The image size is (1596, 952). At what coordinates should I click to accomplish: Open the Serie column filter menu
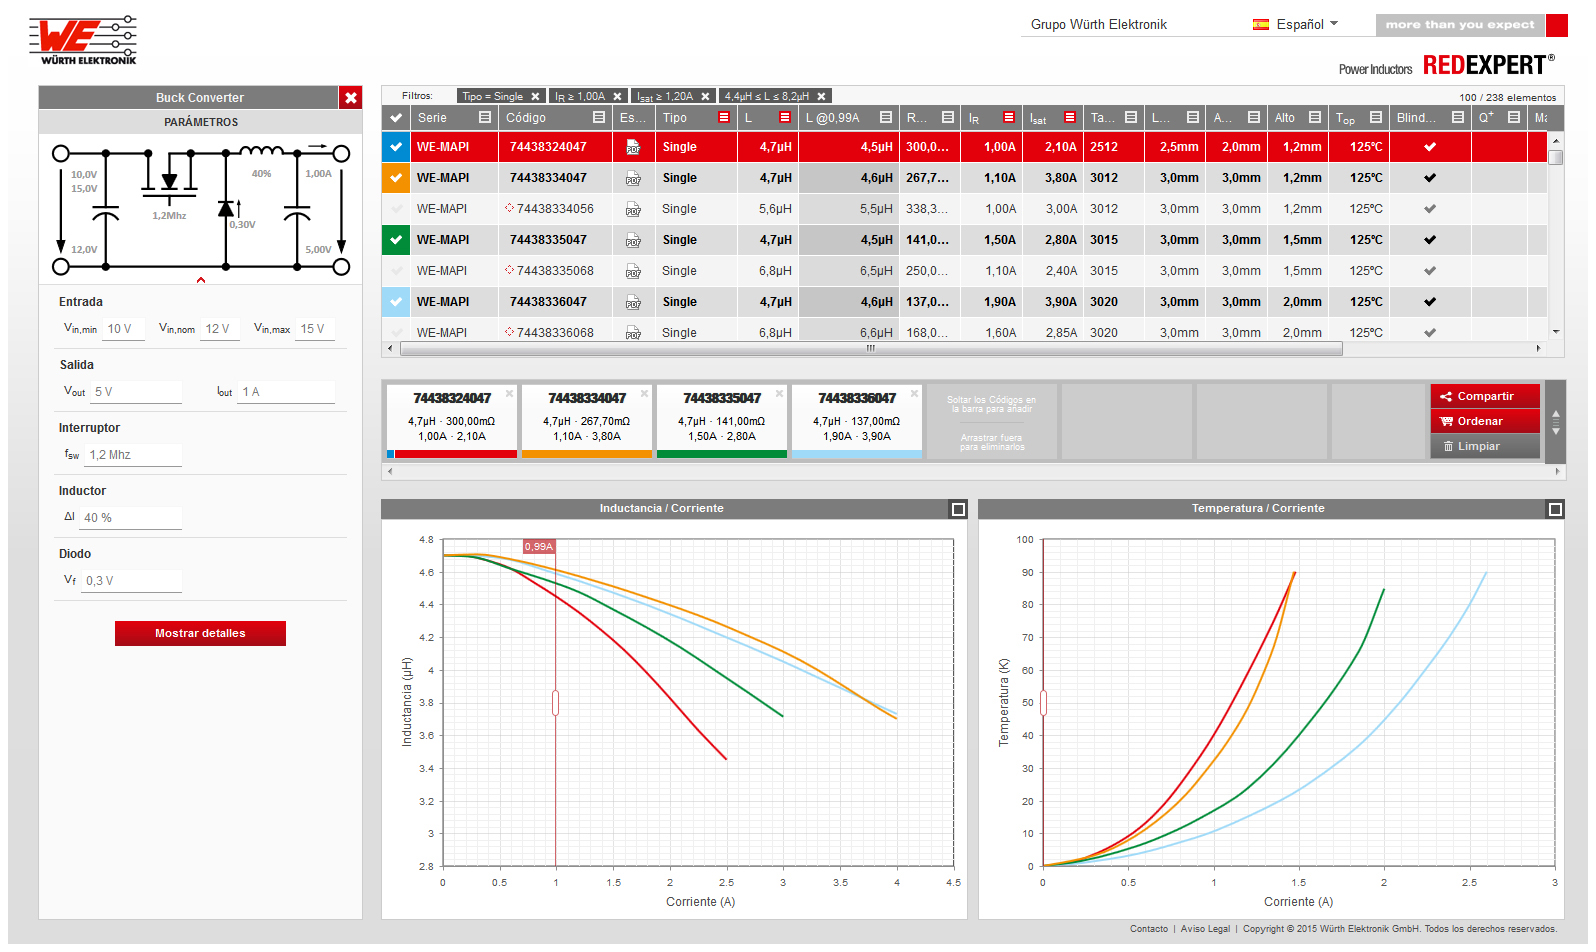(485, 118)
